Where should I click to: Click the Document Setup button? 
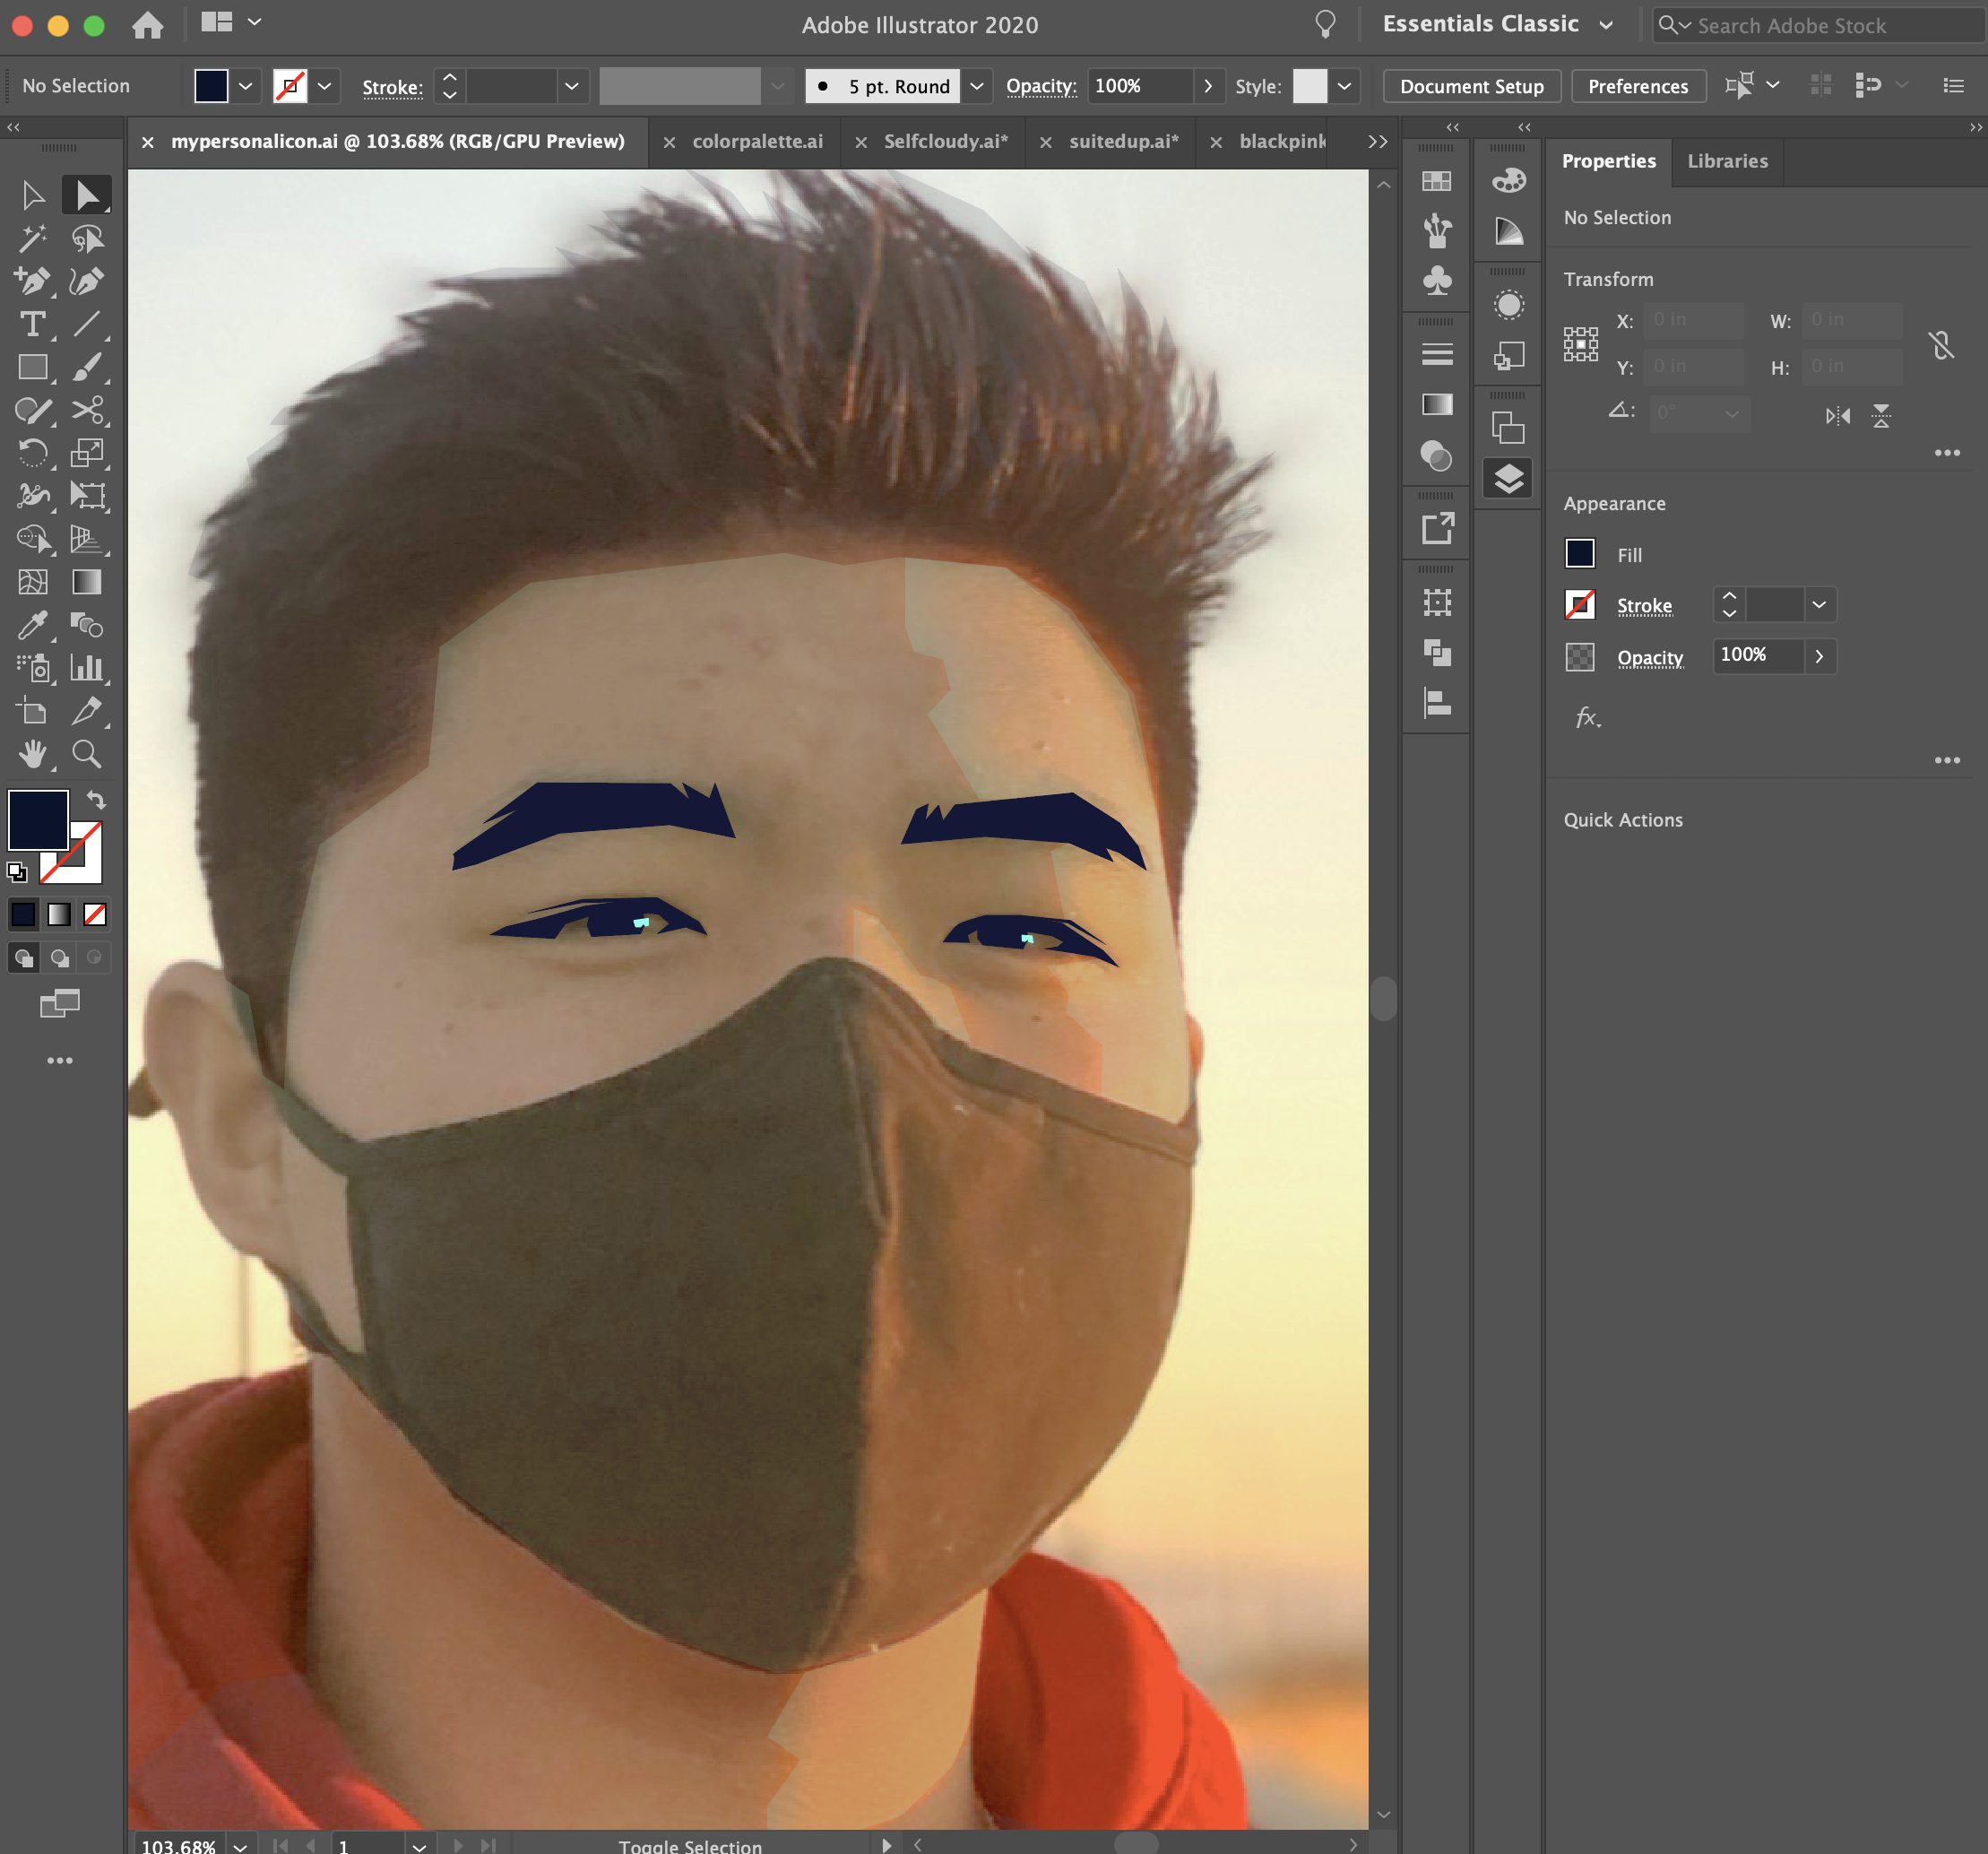1471,87
